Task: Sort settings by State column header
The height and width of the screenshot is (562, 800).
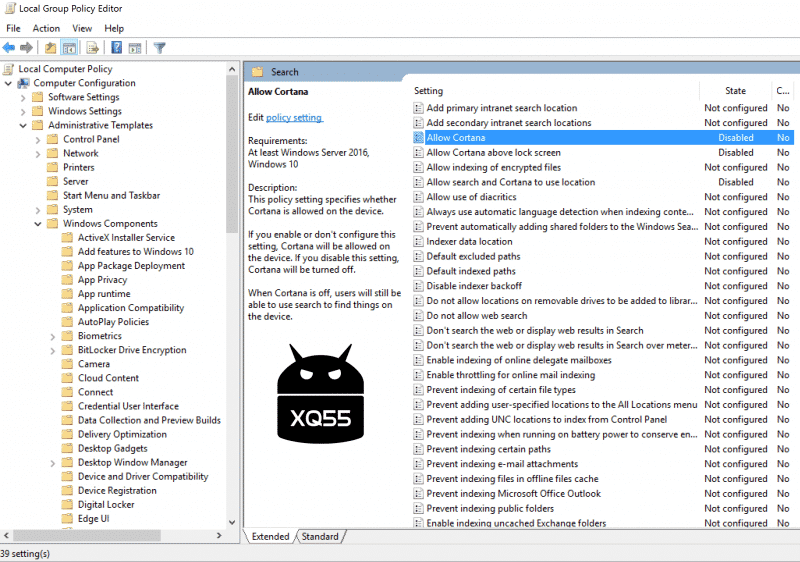Action: [x=735, y=91]
